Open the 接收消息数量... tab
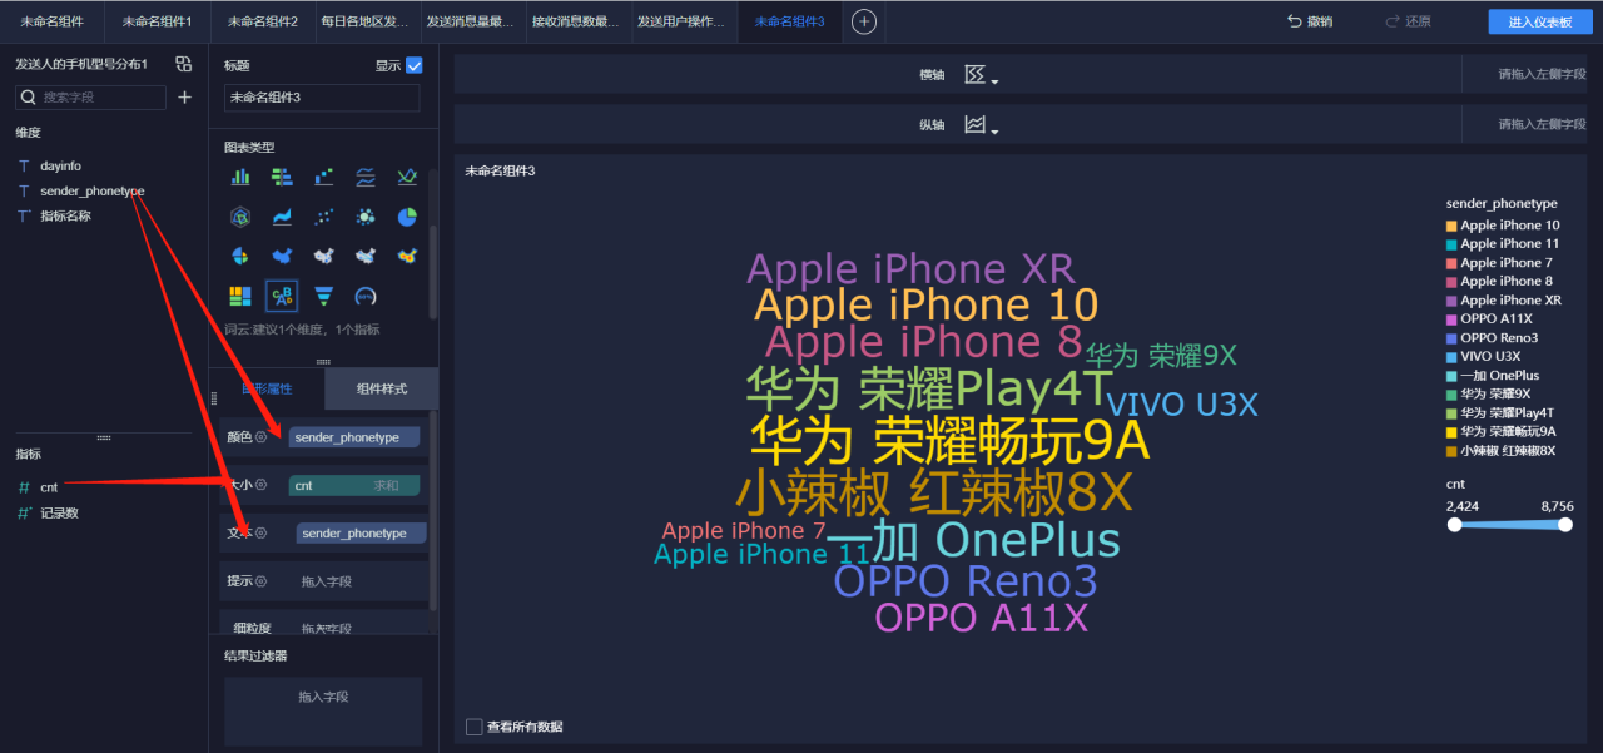The image size is (1603, 754). pyautogui.click(x=577, y=21)
